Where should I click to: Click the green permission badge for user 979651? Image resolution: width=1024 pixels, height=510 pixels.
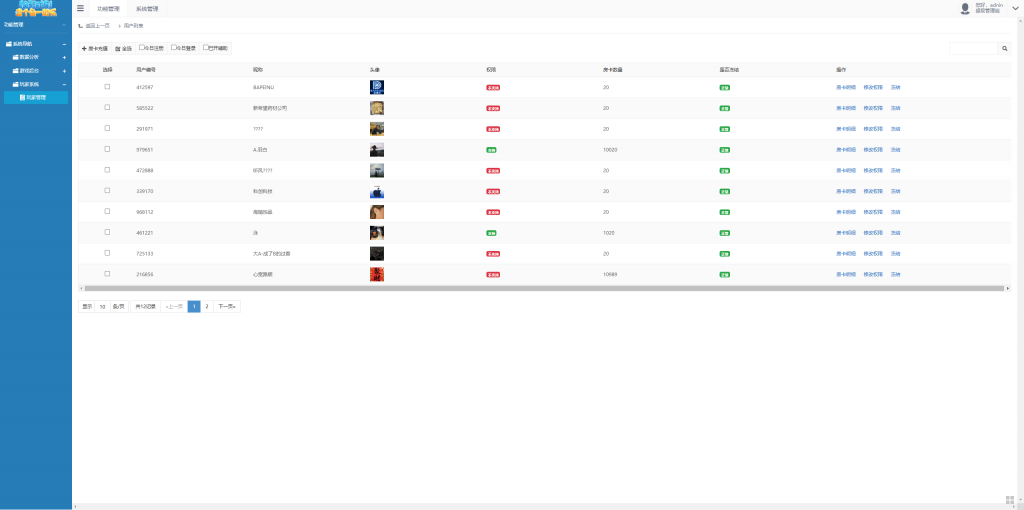click(x=491, y=149)
